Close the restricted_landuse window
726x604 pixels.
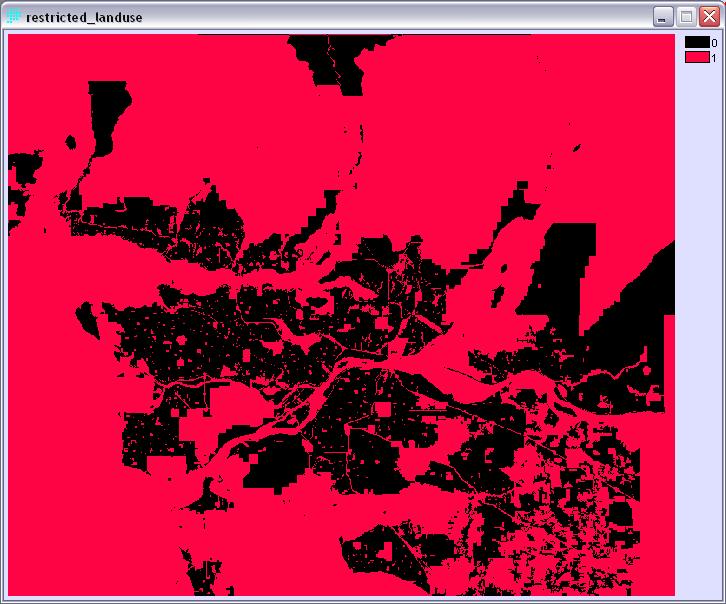(709, 17)
